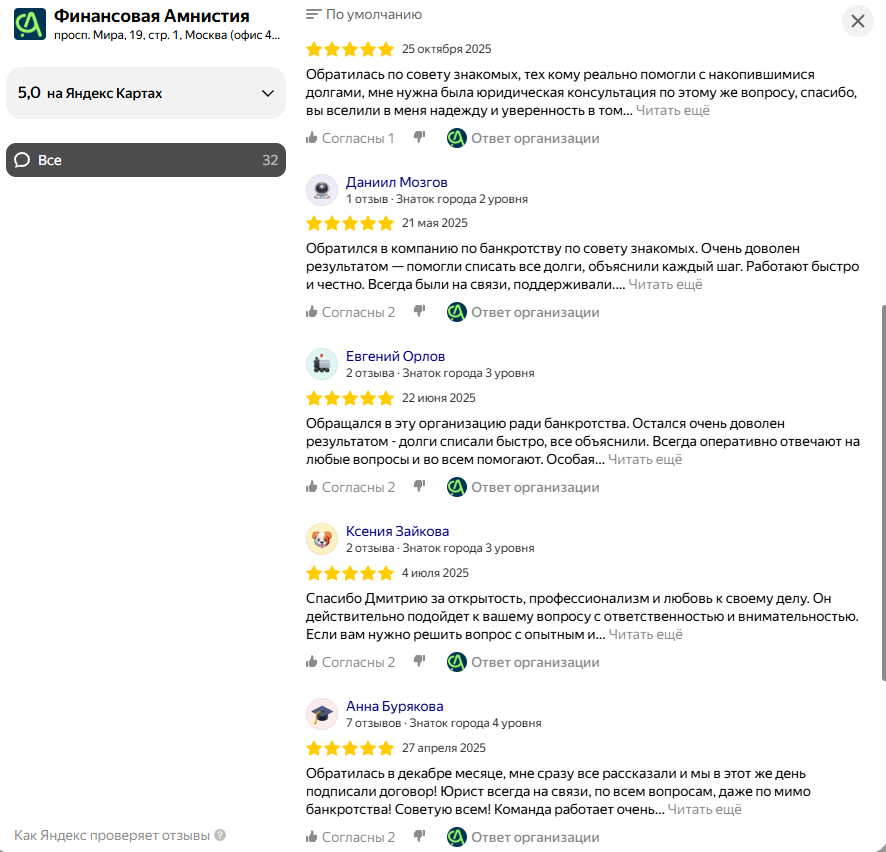
Task: Open Как Яндекс проверяет отзывы link
Action: [x=112, y=835]
